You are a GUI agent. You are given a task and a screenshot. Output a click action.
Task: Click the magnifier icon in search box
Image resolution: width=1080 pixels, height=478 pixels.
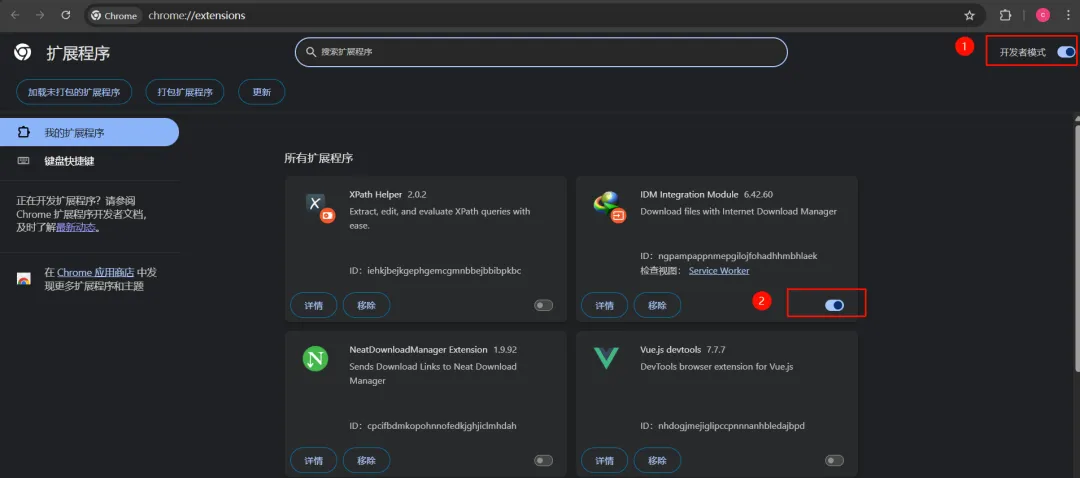[311, 52]
